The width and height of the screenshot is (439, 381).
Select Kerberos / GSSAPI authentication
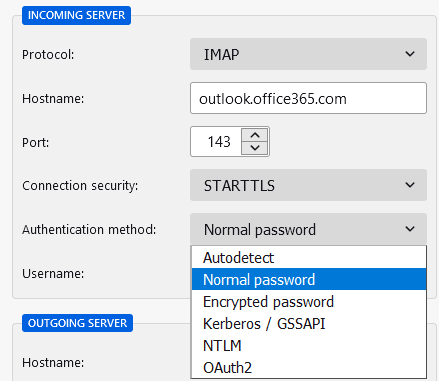pyautogui.click(x=309, y=323)
